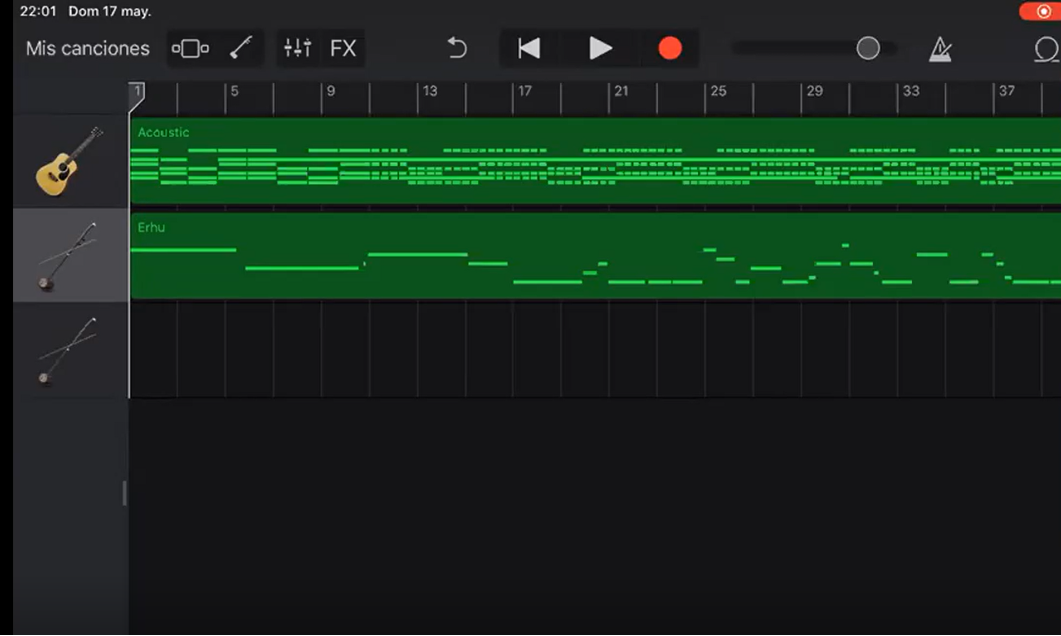Tap bar 29 on the ruler
This screenshot has width=1061, height=636.
pyautogui.click(x=815, y=91)
